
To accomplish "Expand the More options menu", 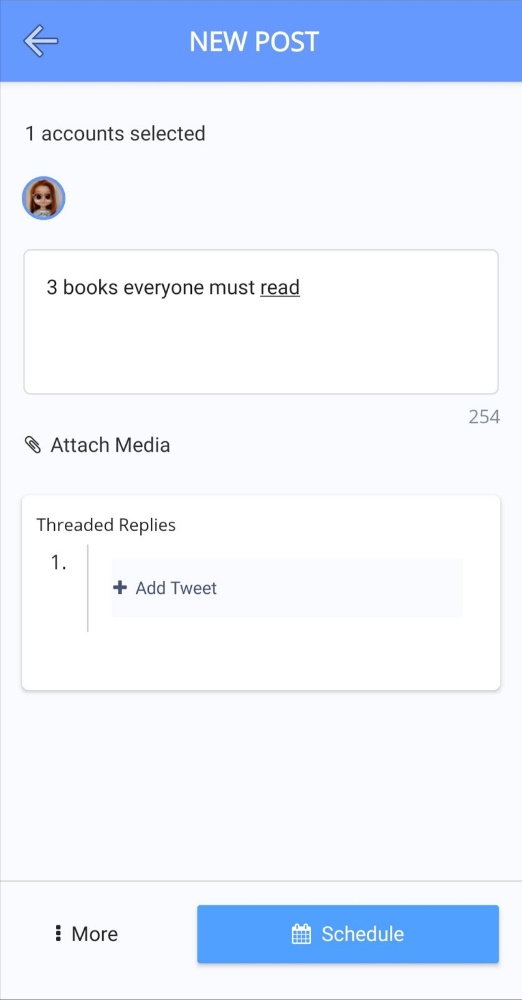I will pyautogui.click(x=87, y=934).
